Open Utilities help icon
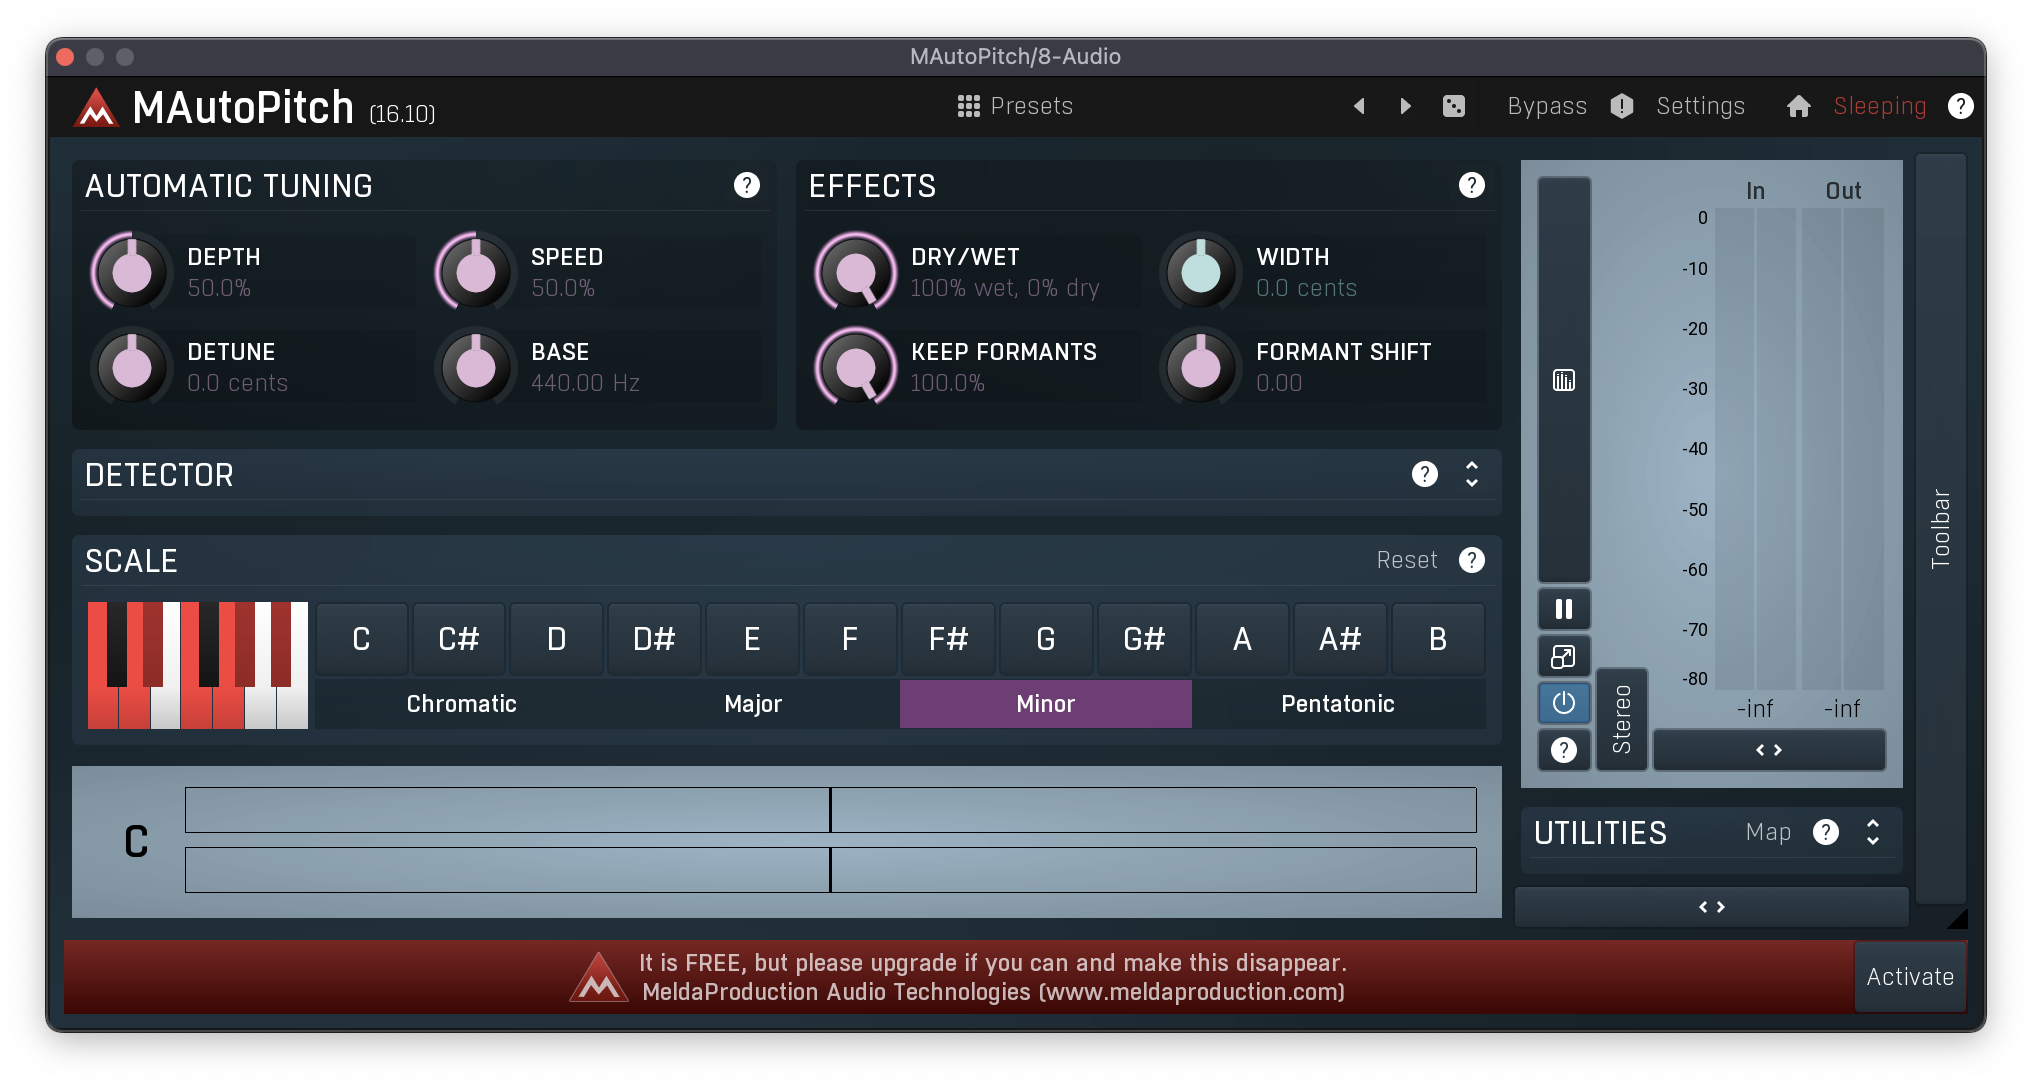This screenshot has height=1086, width=2032. point(1826,832)
